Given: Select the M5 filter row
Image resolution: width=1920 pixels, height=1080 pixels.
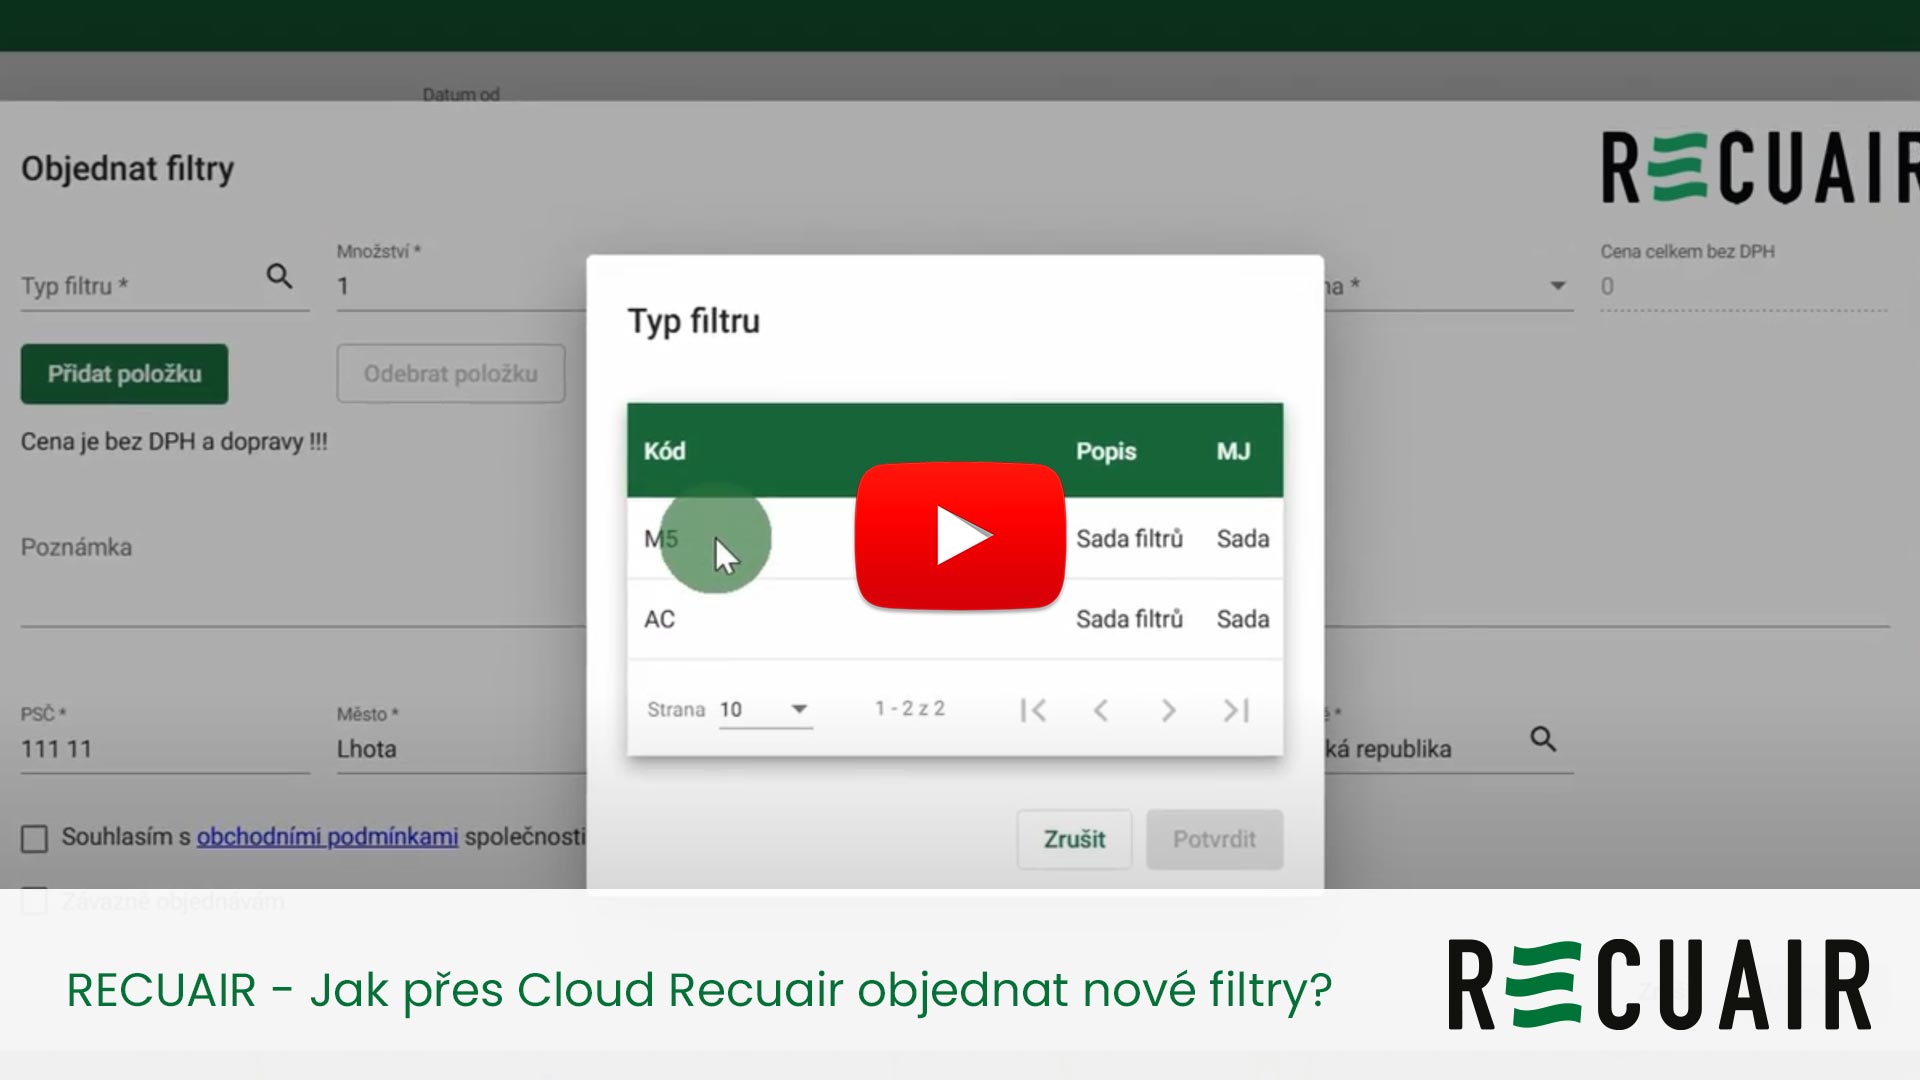Looking at the screenshot, I should click(x=660, y=539).
